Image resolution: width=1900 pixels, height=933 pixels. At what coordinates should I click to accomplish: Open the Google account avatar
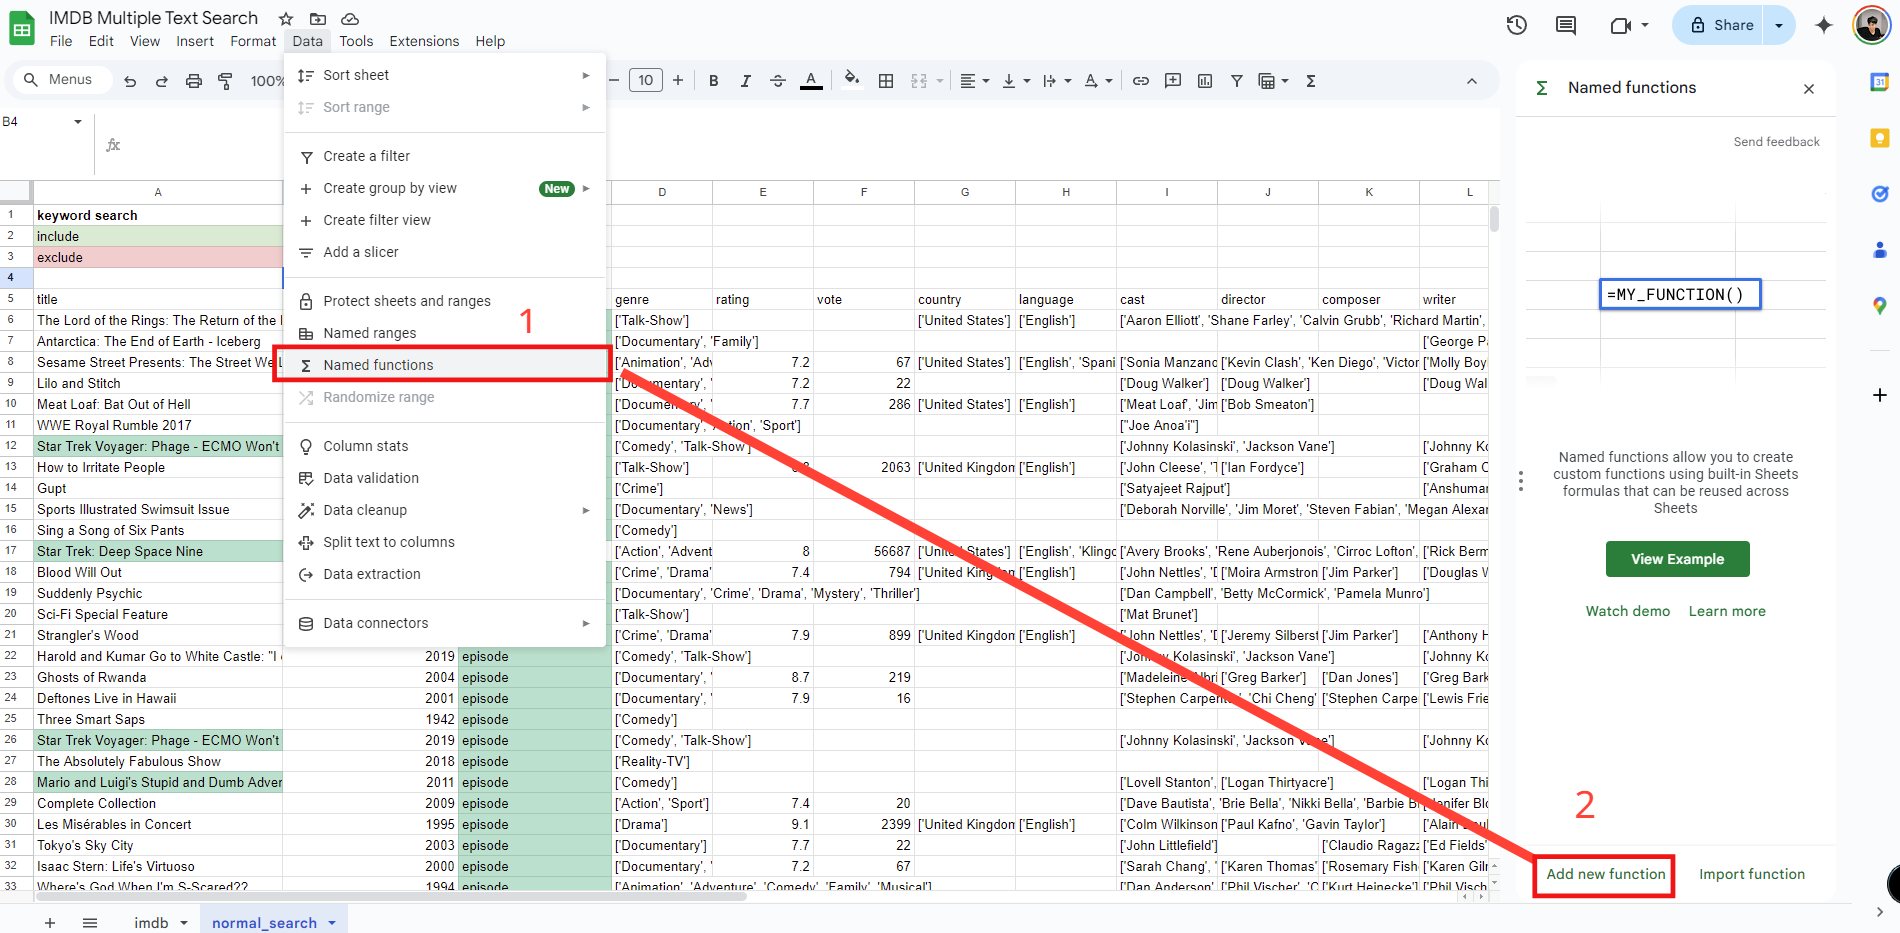pos(1871,25)
